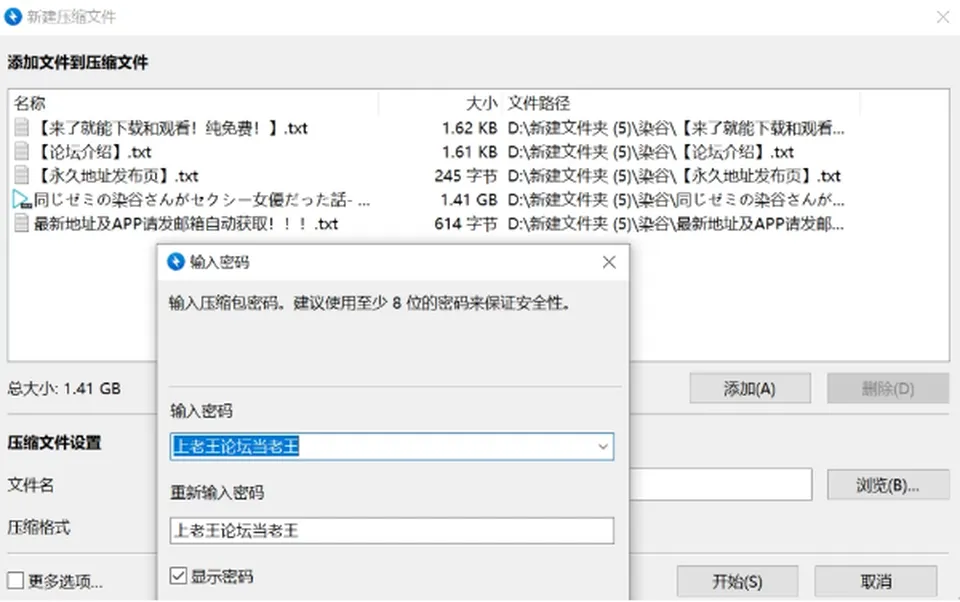Select the 【论坛介绍】.txt file row
This screenshot has width=960, height=602.
click(x=429, y=152)
